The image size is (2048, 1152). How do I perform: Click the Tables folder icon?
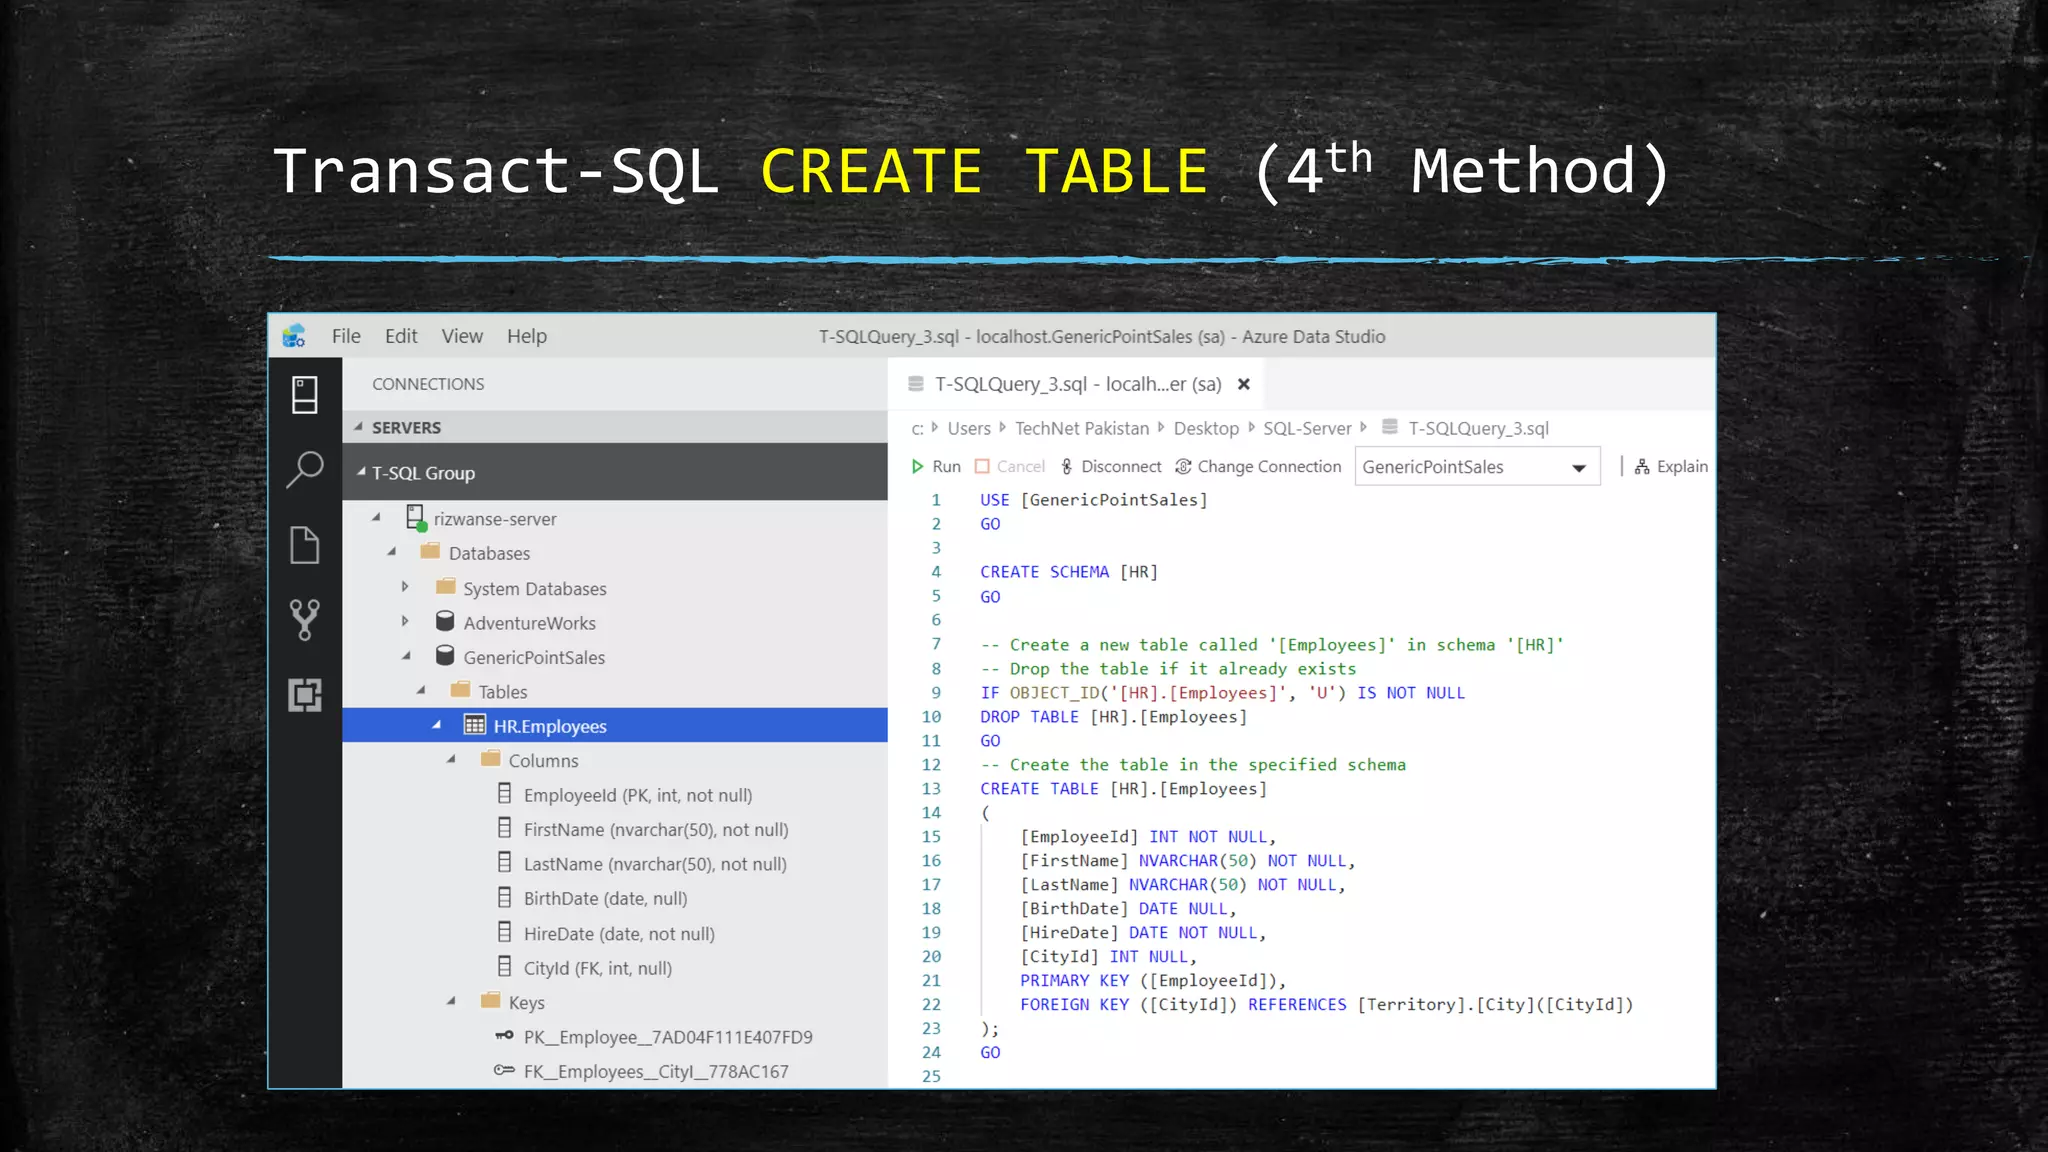point(460,690)
